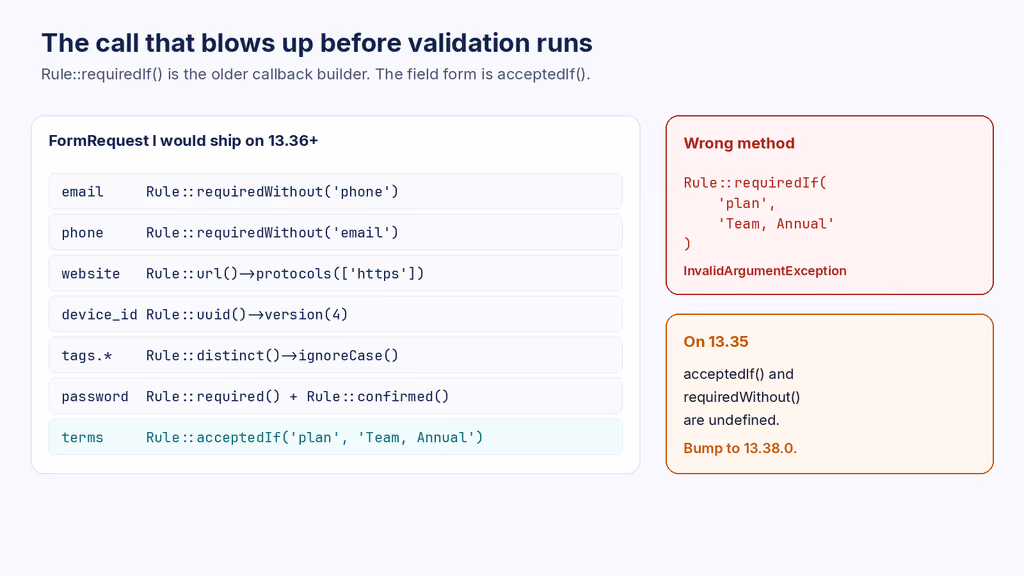The height and width of the screenshot is (576, 1024).
Task: Click the "password" field name
Action: coord(95,396)
